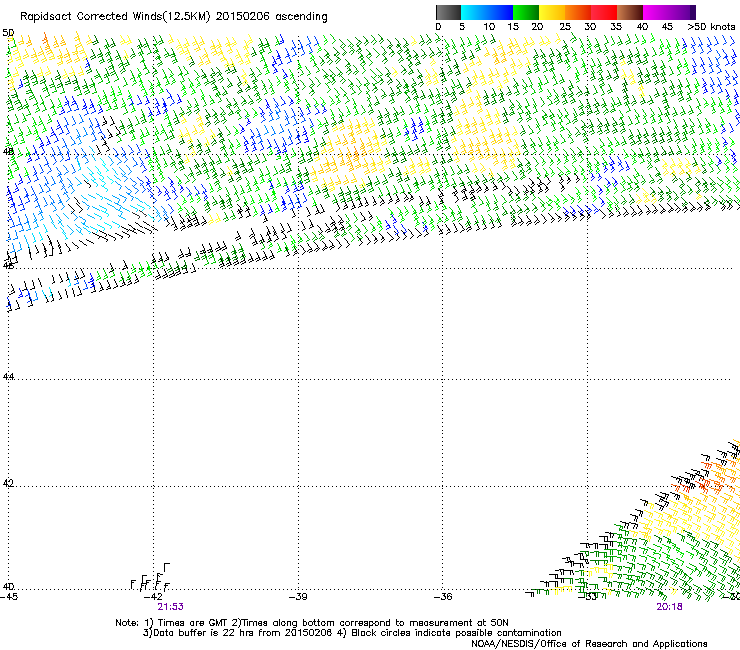Click the brown 35-40 knots legend segment
This screenshot has width=740, height=650.
click(630, 12)
